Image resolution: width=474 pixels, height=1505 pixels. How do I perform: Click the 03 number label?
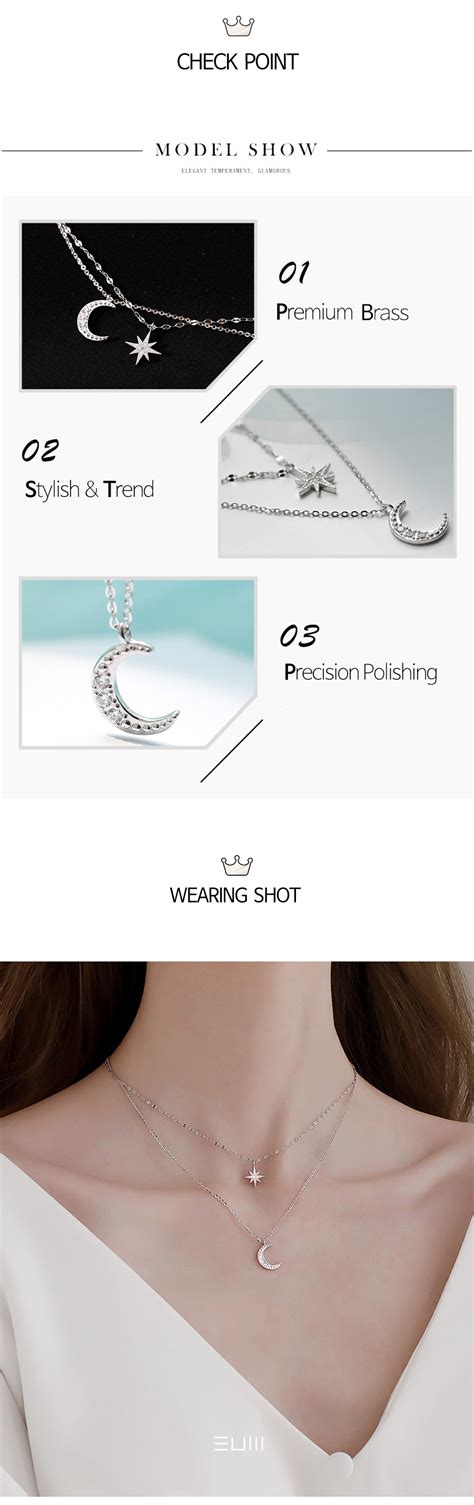tap(299, 635)
